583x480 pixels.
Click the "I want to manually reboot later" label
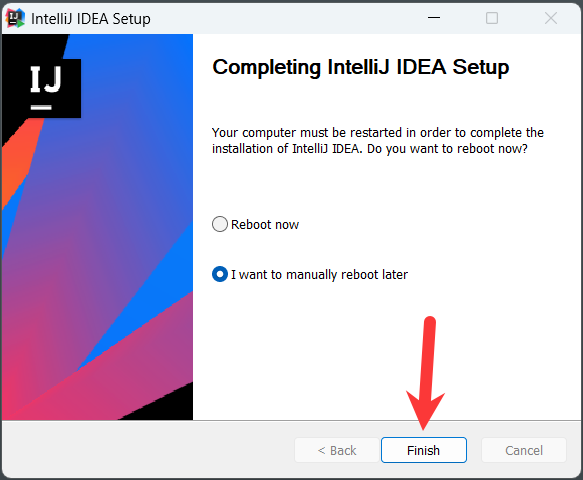click(319, 275)
